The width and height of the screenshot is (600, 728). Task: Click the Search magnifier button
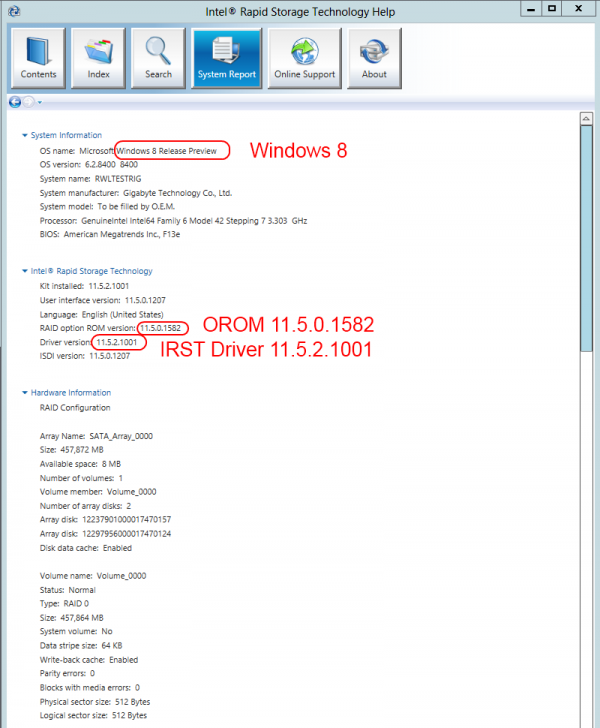158,58
